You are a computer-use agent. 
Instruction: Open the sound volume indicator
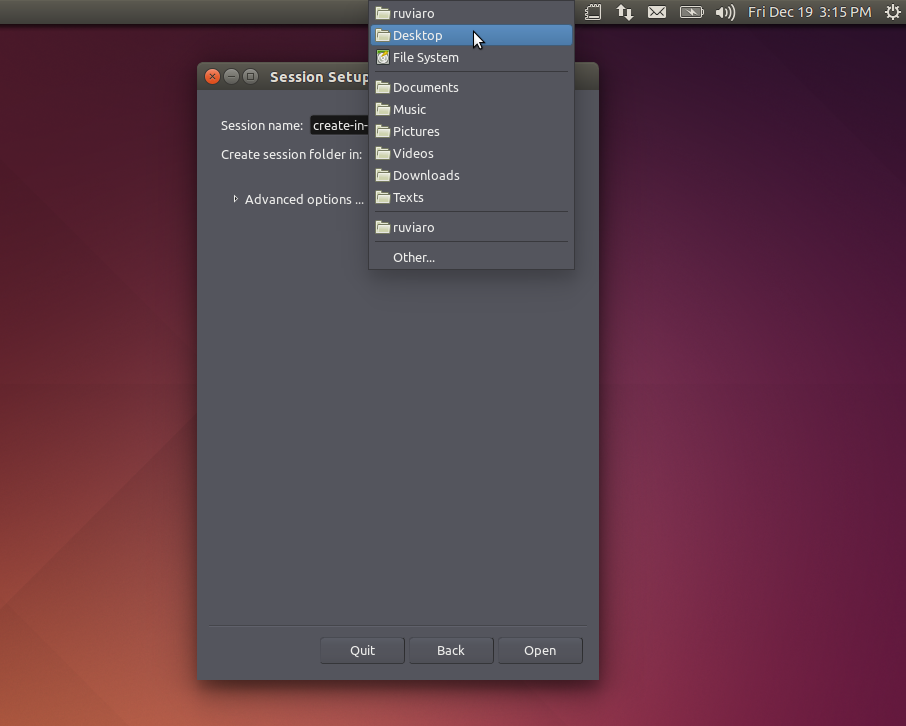pos(725,12)
